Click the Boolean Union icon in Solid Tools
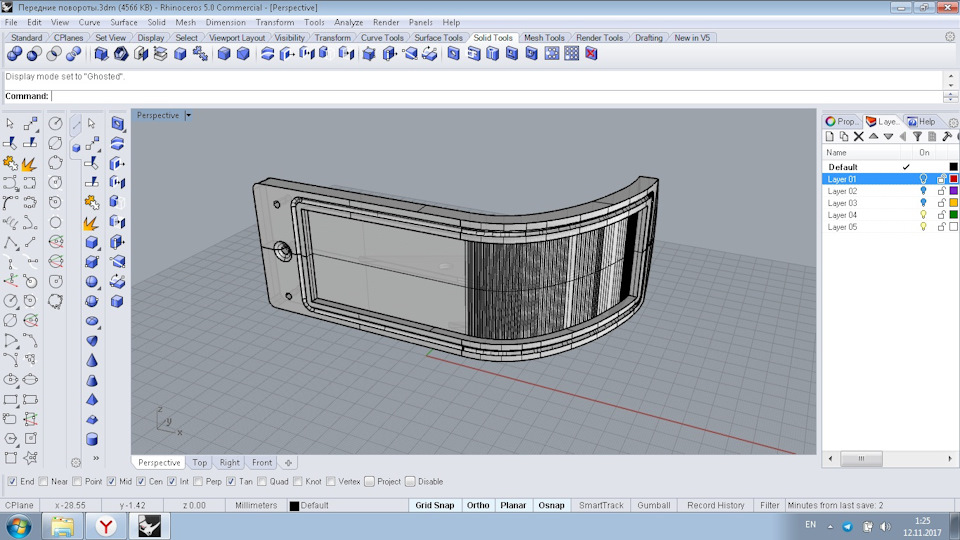The height and width of the screenshot is (540, 960). pos(14,54)
